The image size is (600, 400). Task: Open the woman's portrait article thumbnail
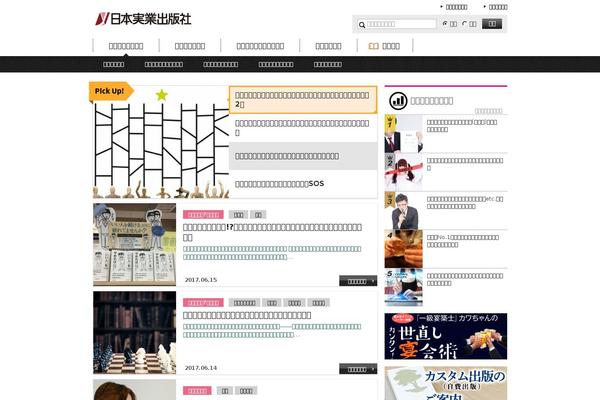pos(135,390)
